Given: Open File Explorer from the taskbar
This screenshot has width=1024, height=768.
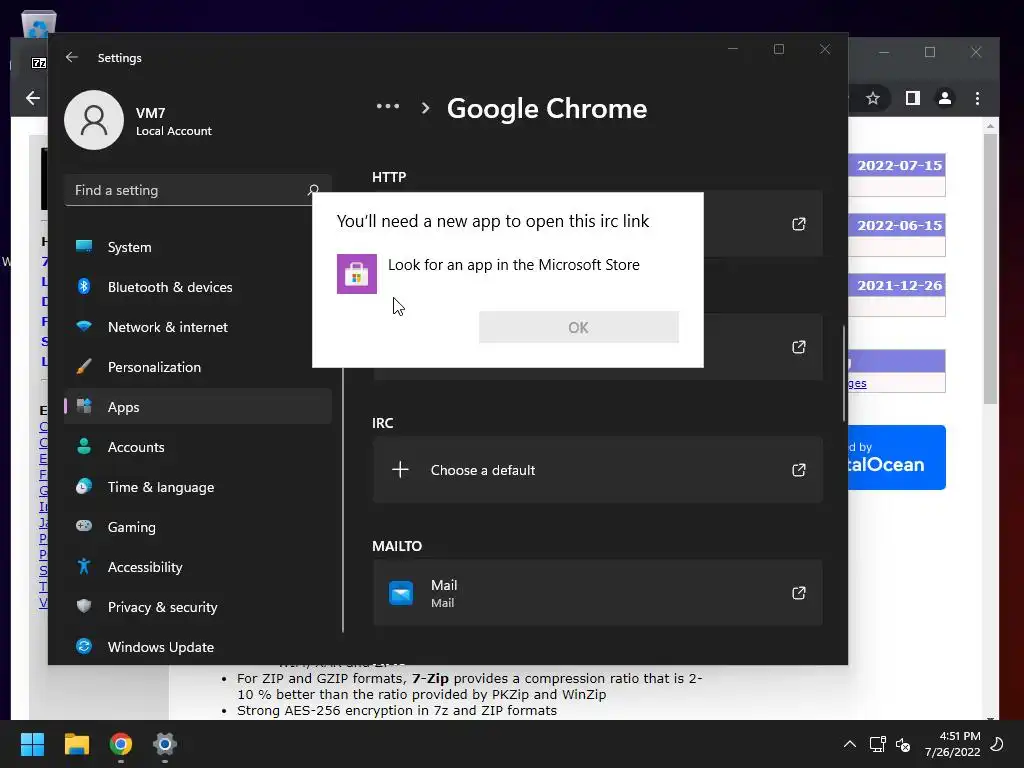Looking at the screenshot, I should (76, 744).
